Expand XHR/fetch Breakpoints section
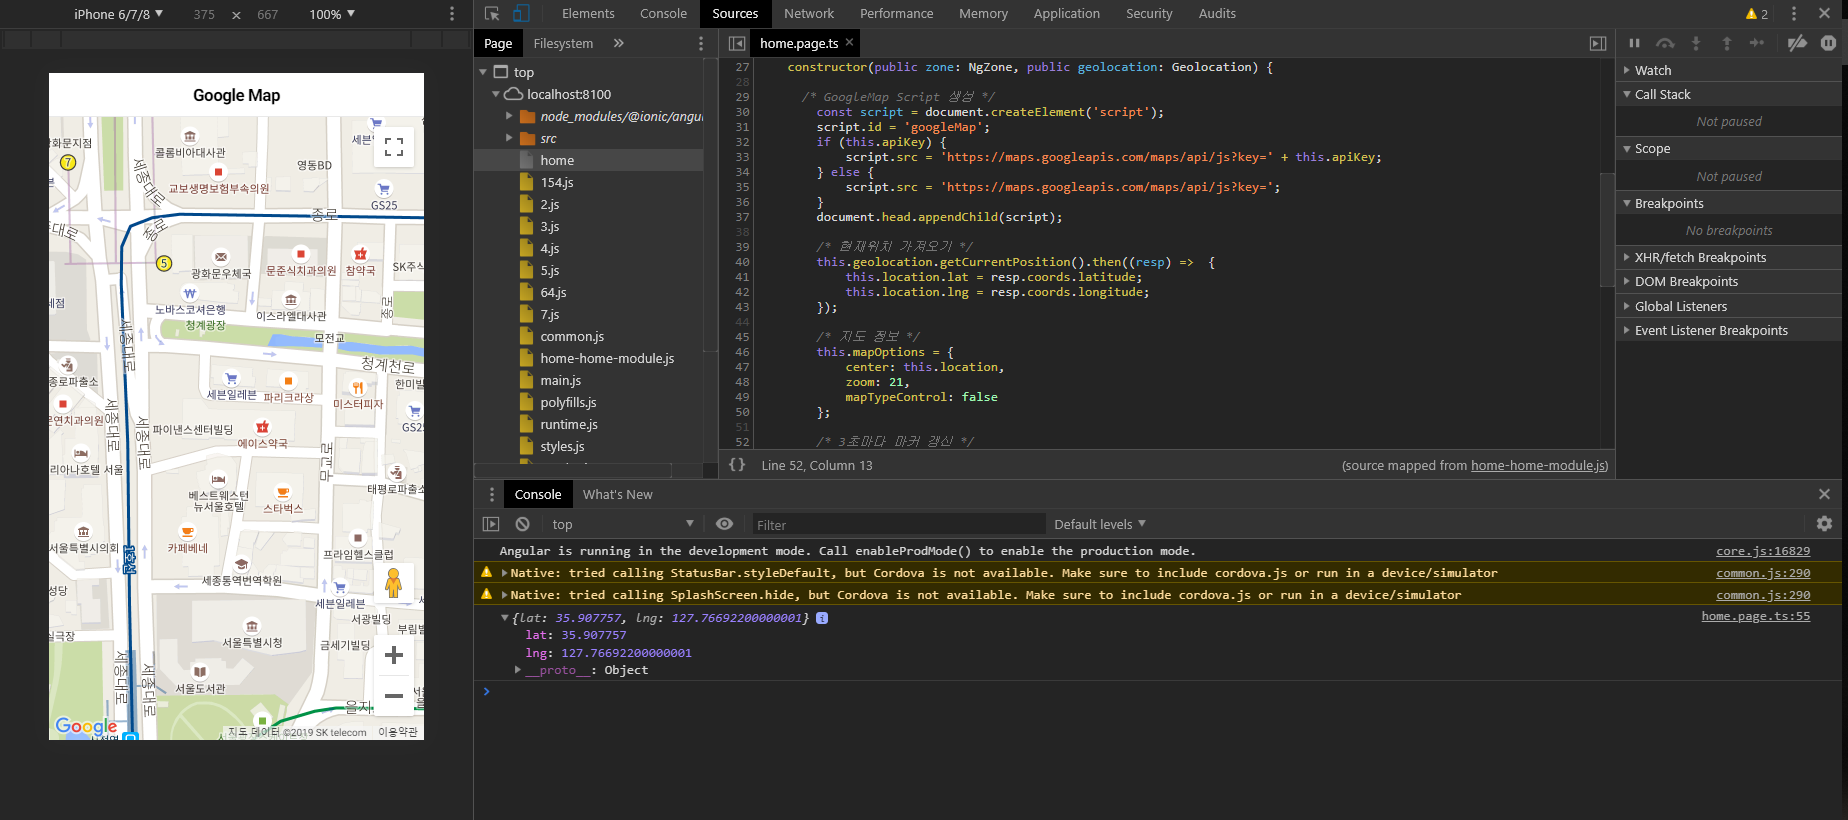1848x820 pixels. pyautogui.click(x=1627, y=257)
